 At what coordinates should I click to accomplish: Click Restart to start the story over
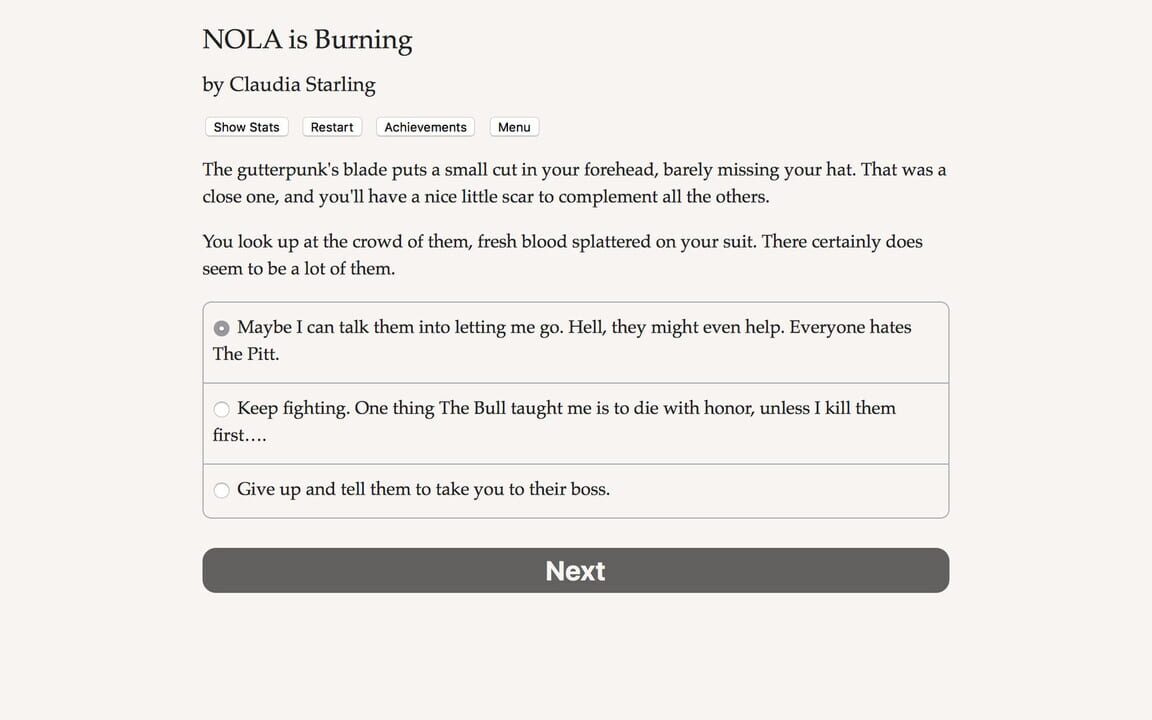331,127
